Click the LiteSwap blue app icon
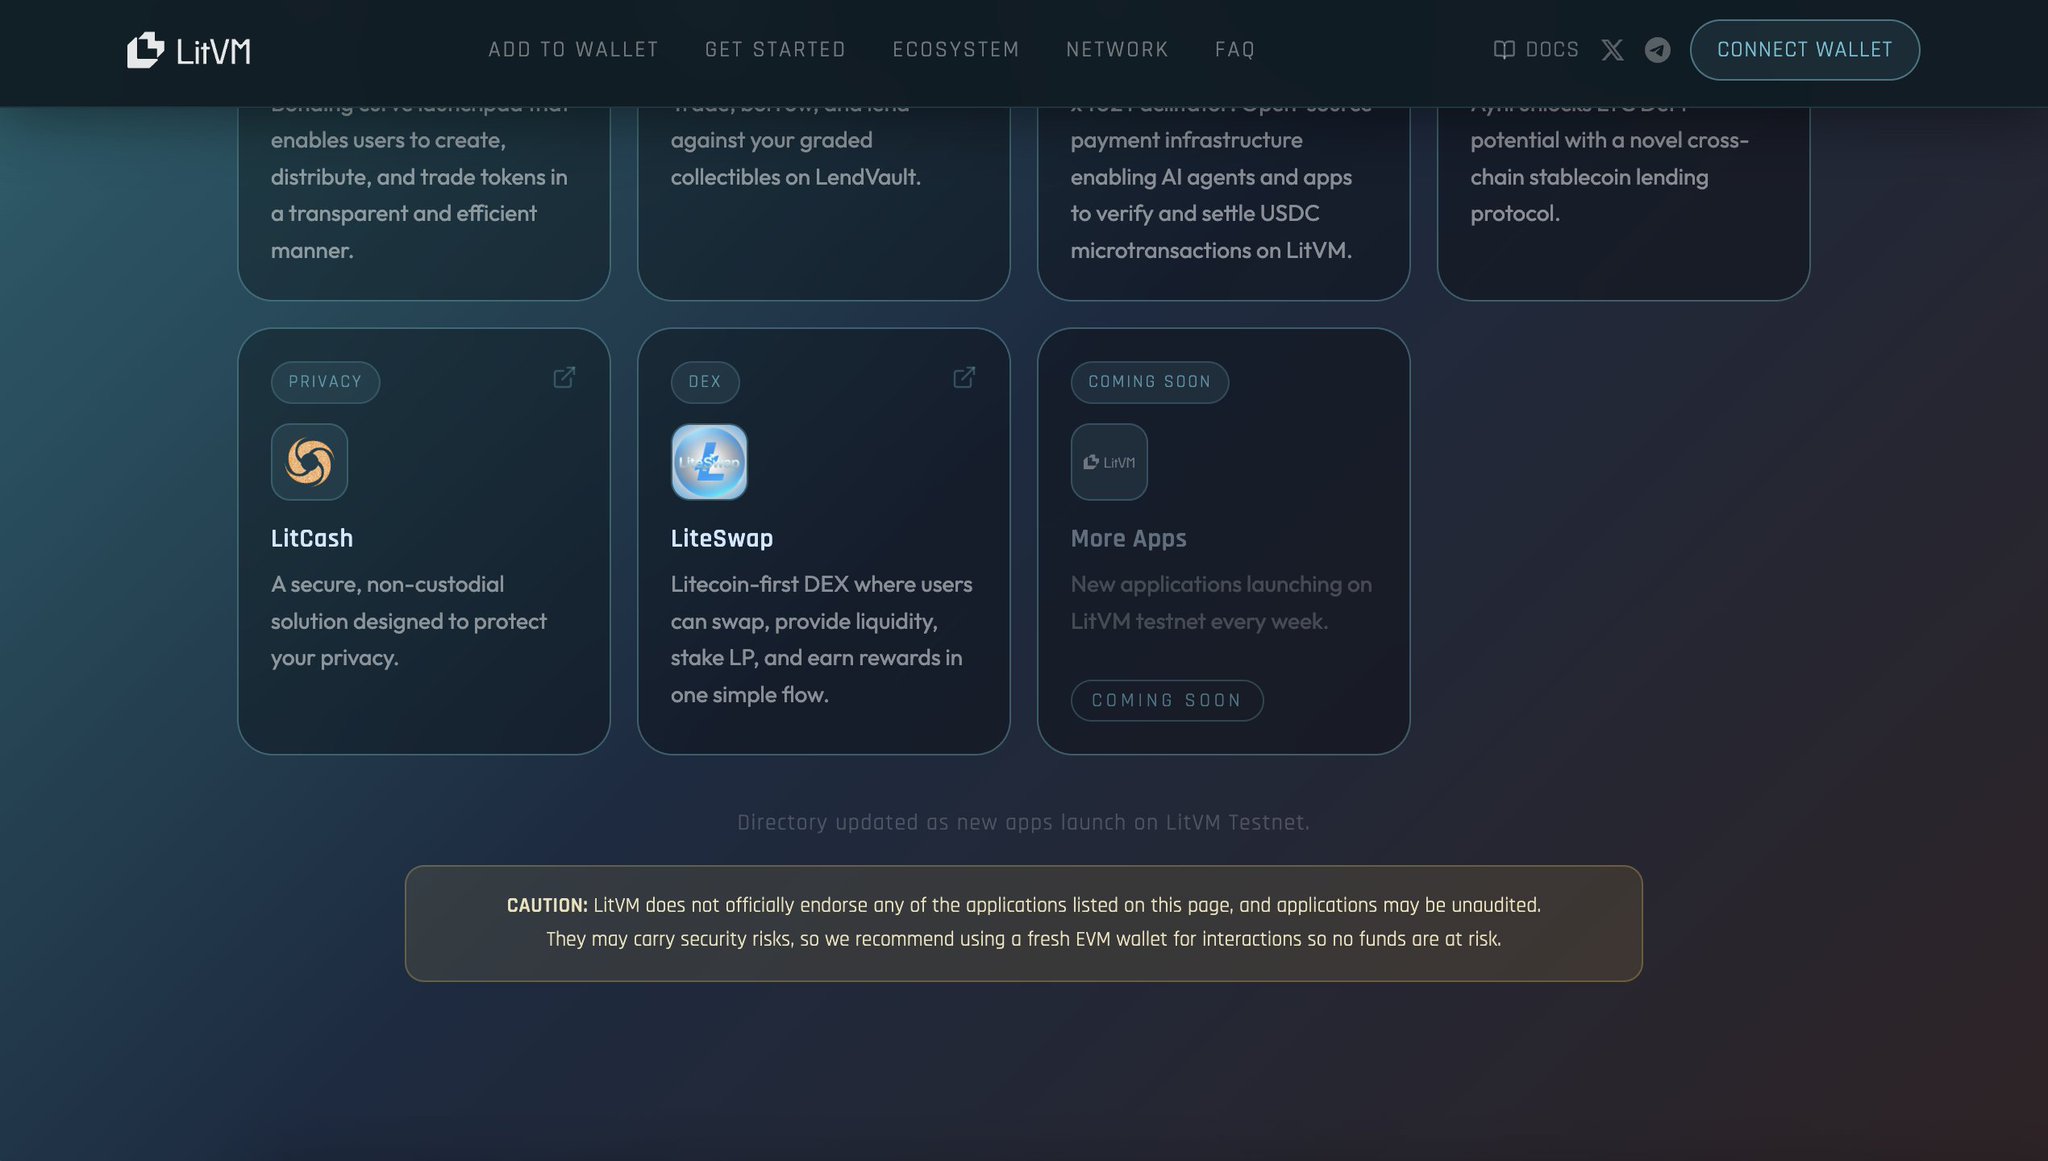This screenshot has width=2048, height=1161. point(709,462)
